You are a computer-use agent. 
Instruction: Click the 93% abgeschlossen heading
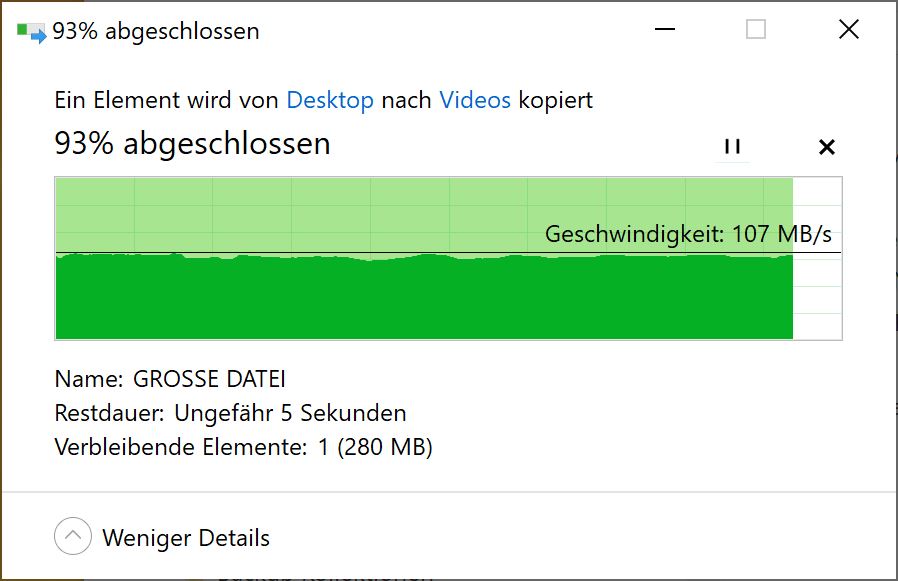[192, 143]
